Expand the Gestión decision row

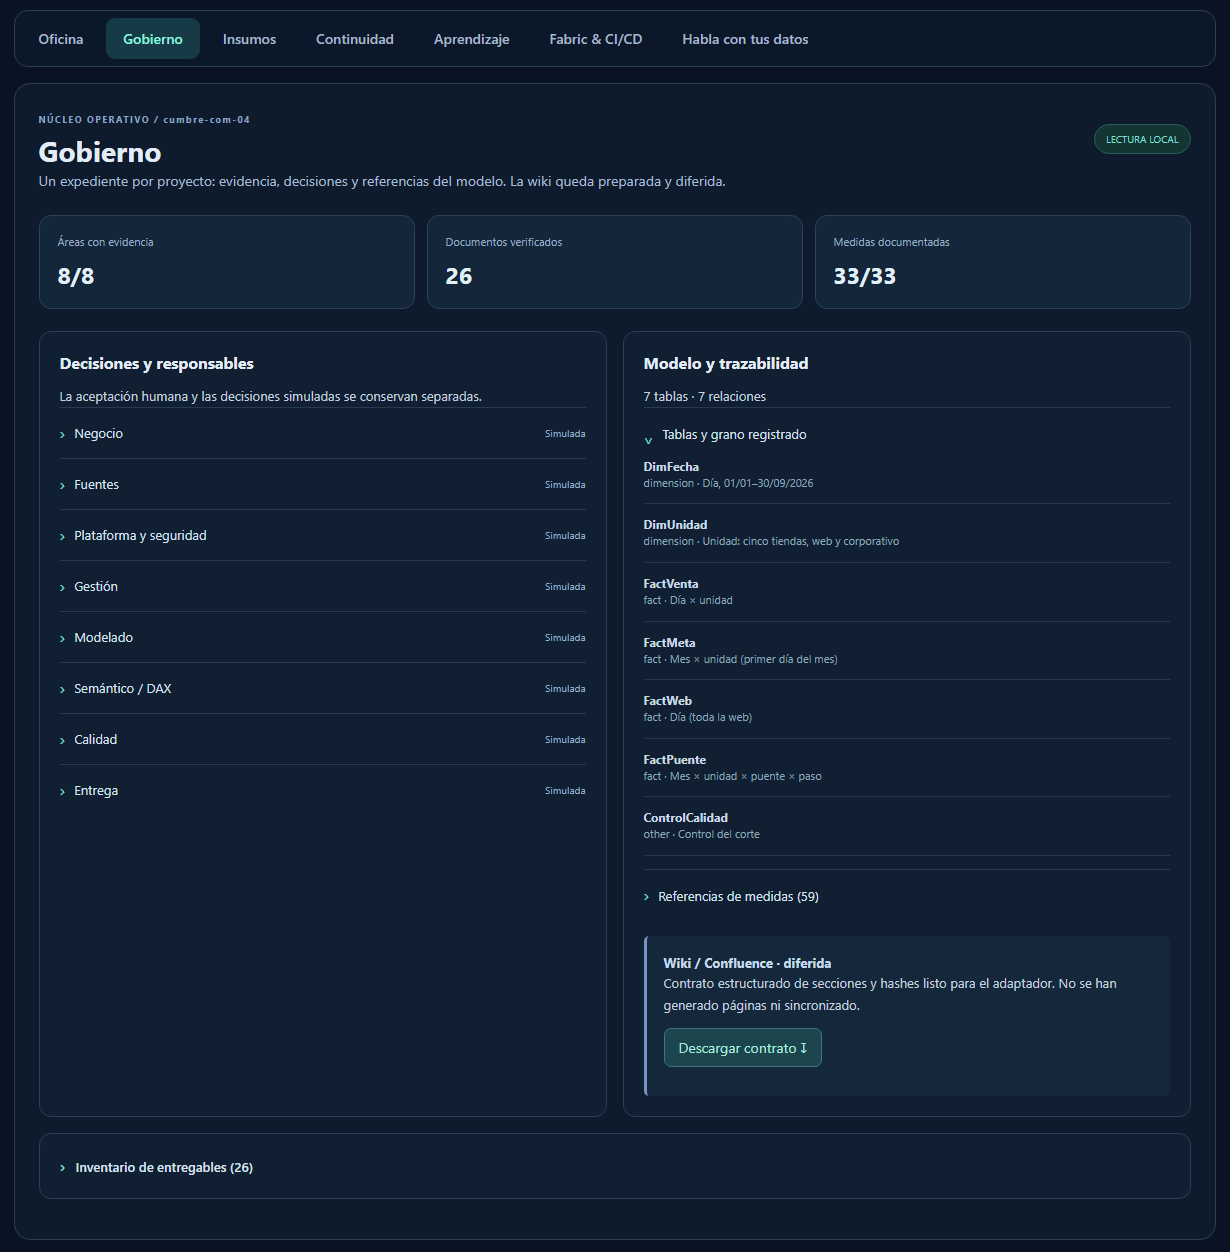pyautogui.click(x=322, y=587)
